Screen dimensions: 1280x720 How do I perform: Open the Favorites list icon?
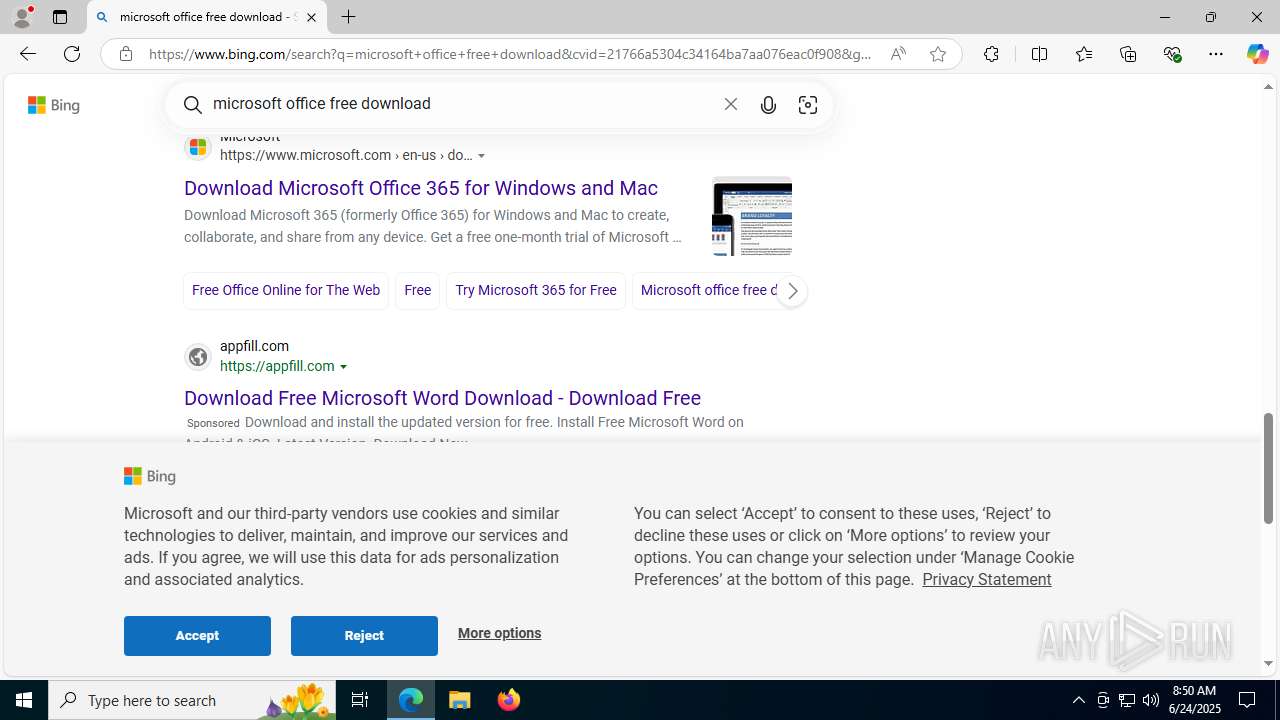click(x=1084, y=54)
